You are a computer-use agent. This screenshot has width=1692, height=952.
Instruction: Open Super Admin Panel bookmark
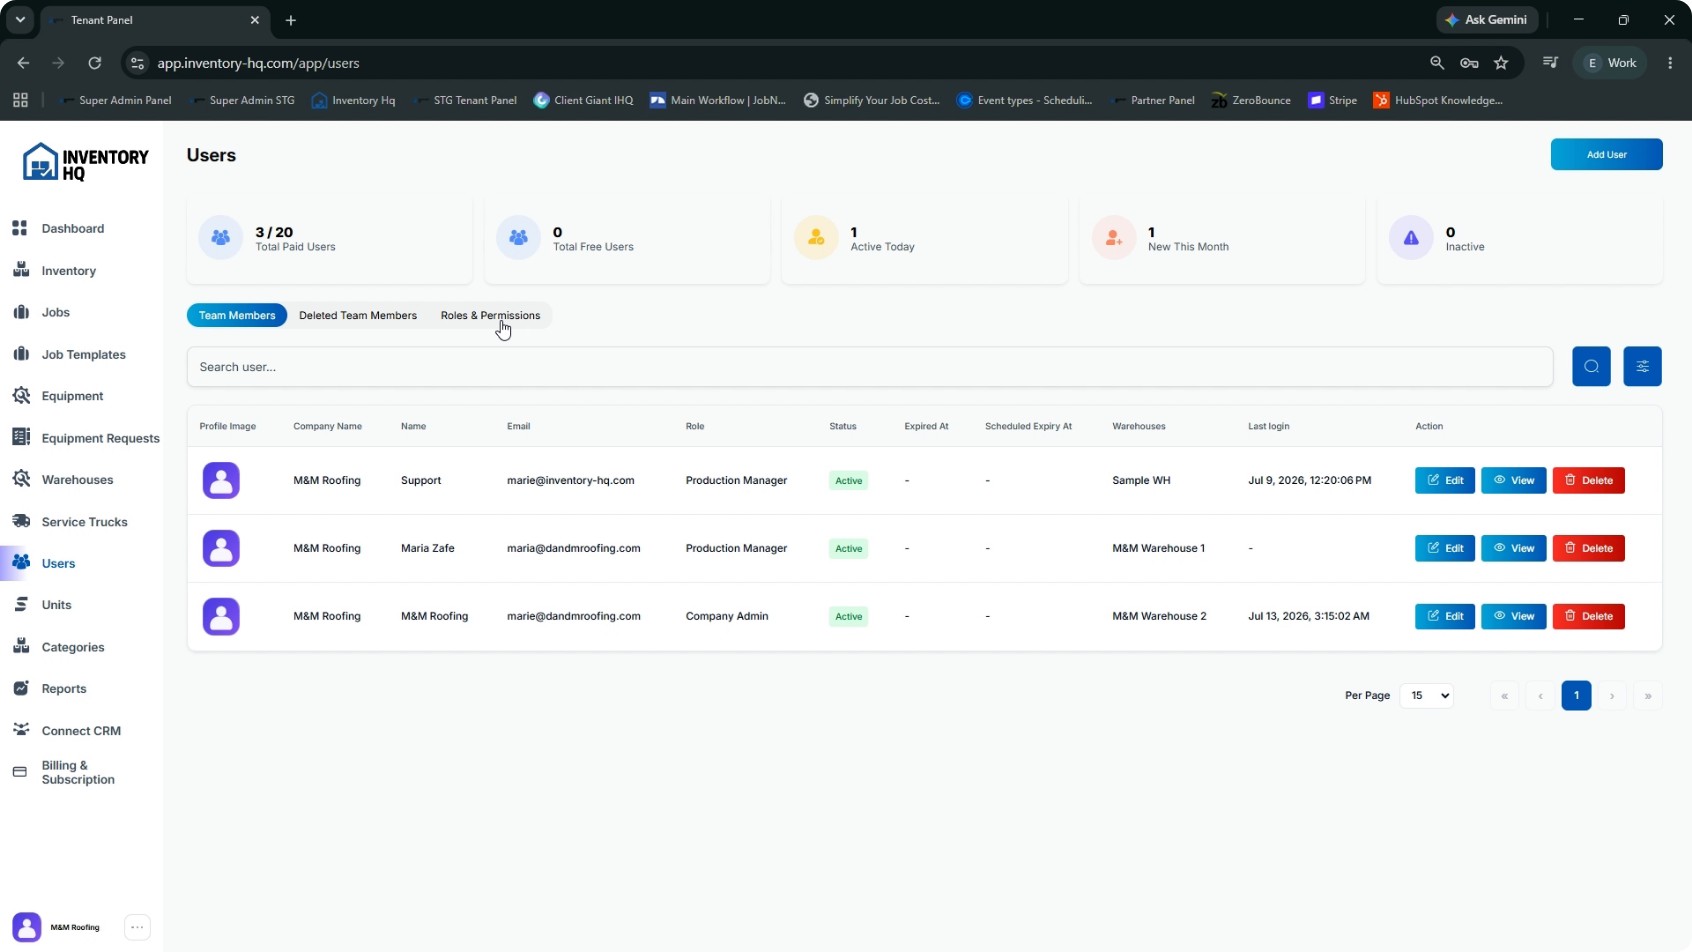pos(116,100)
